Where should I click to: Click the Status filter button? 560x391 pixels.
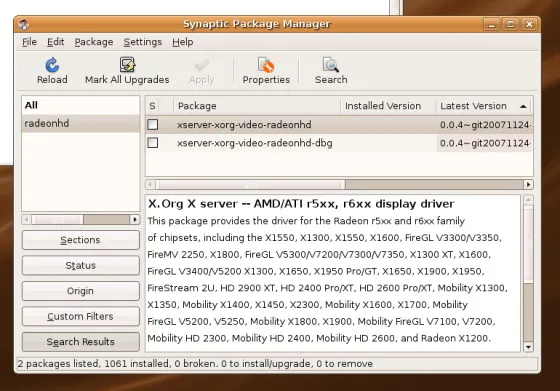[81, 265]
